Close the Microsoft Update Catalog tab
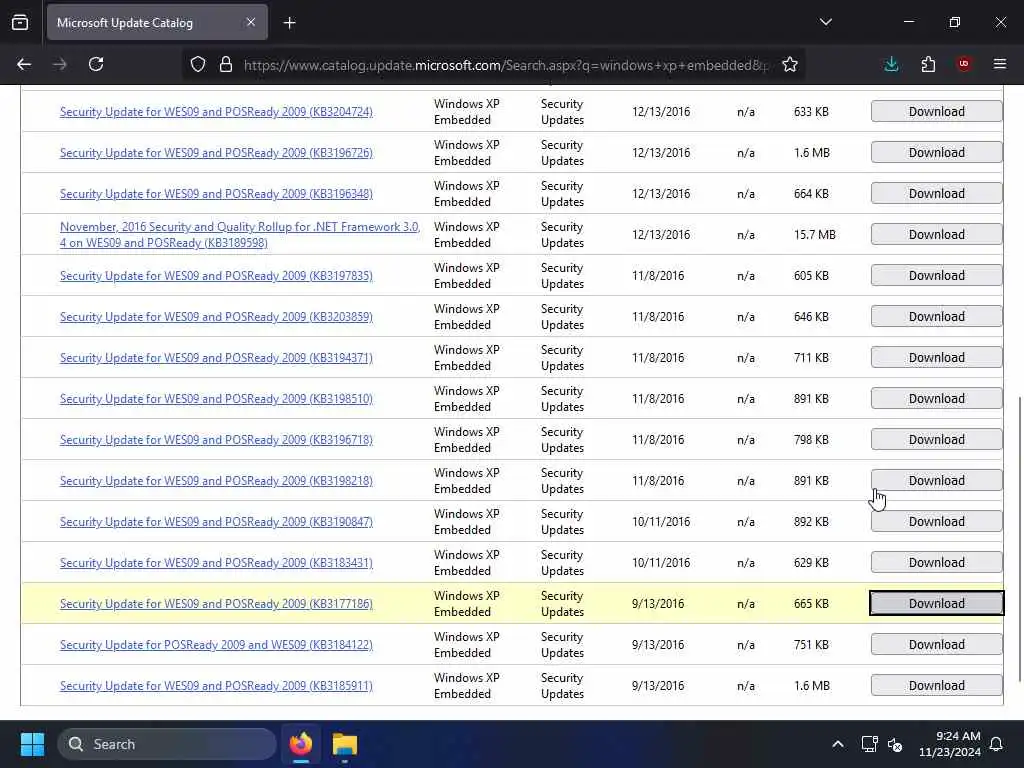 [x=251, y=22]
